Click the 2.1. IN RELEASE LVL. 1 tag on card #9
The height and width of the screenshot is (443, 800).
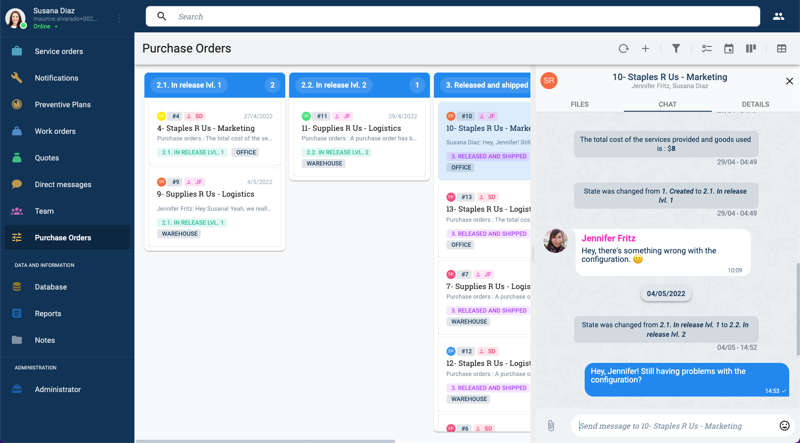192,223
